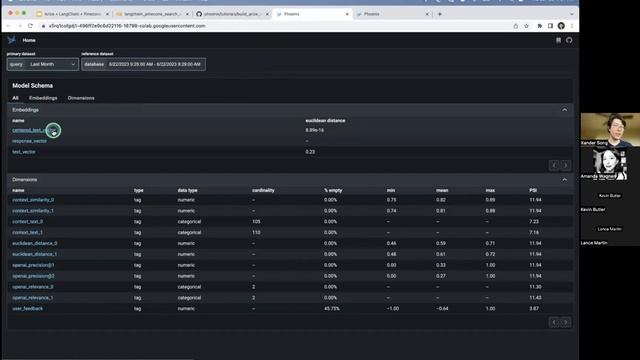The width and height of the screenshot is (640, 360).
Task: Click the Phoenix bird logo in header
Action: pyautogui.click(x=11, y=40)
